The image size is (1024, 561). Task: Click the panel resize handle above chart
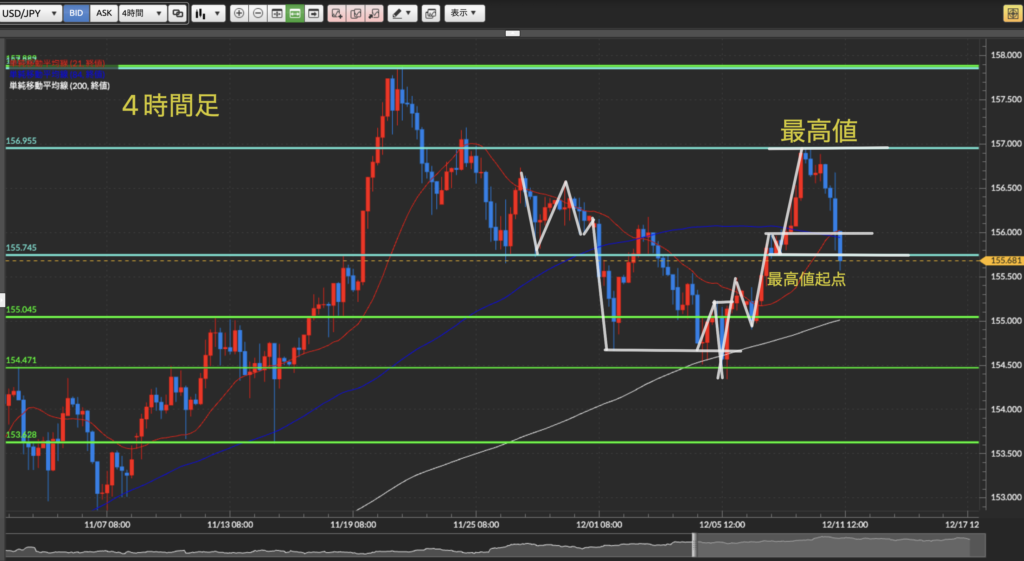pos(512,33)
